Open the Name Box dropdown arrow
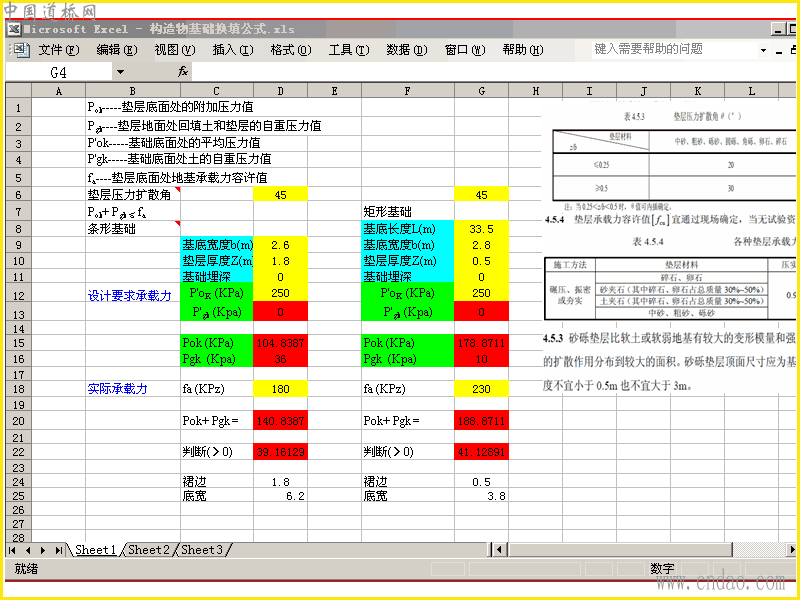800x600 pixels. (x=120, y=72)
